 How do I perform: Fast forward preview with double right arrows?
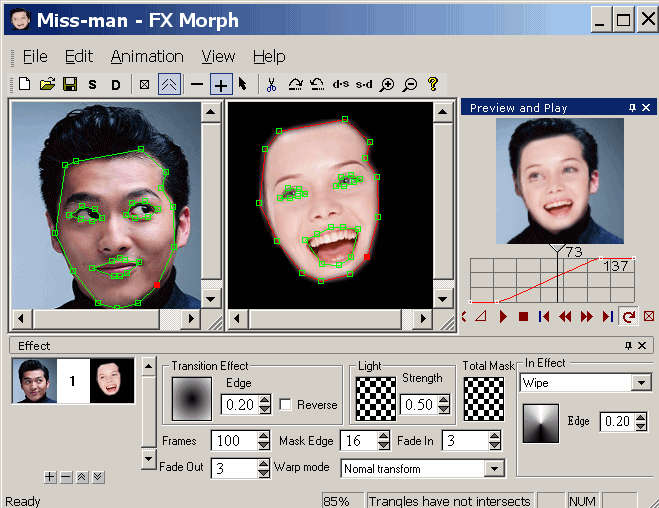click(587, 316)
